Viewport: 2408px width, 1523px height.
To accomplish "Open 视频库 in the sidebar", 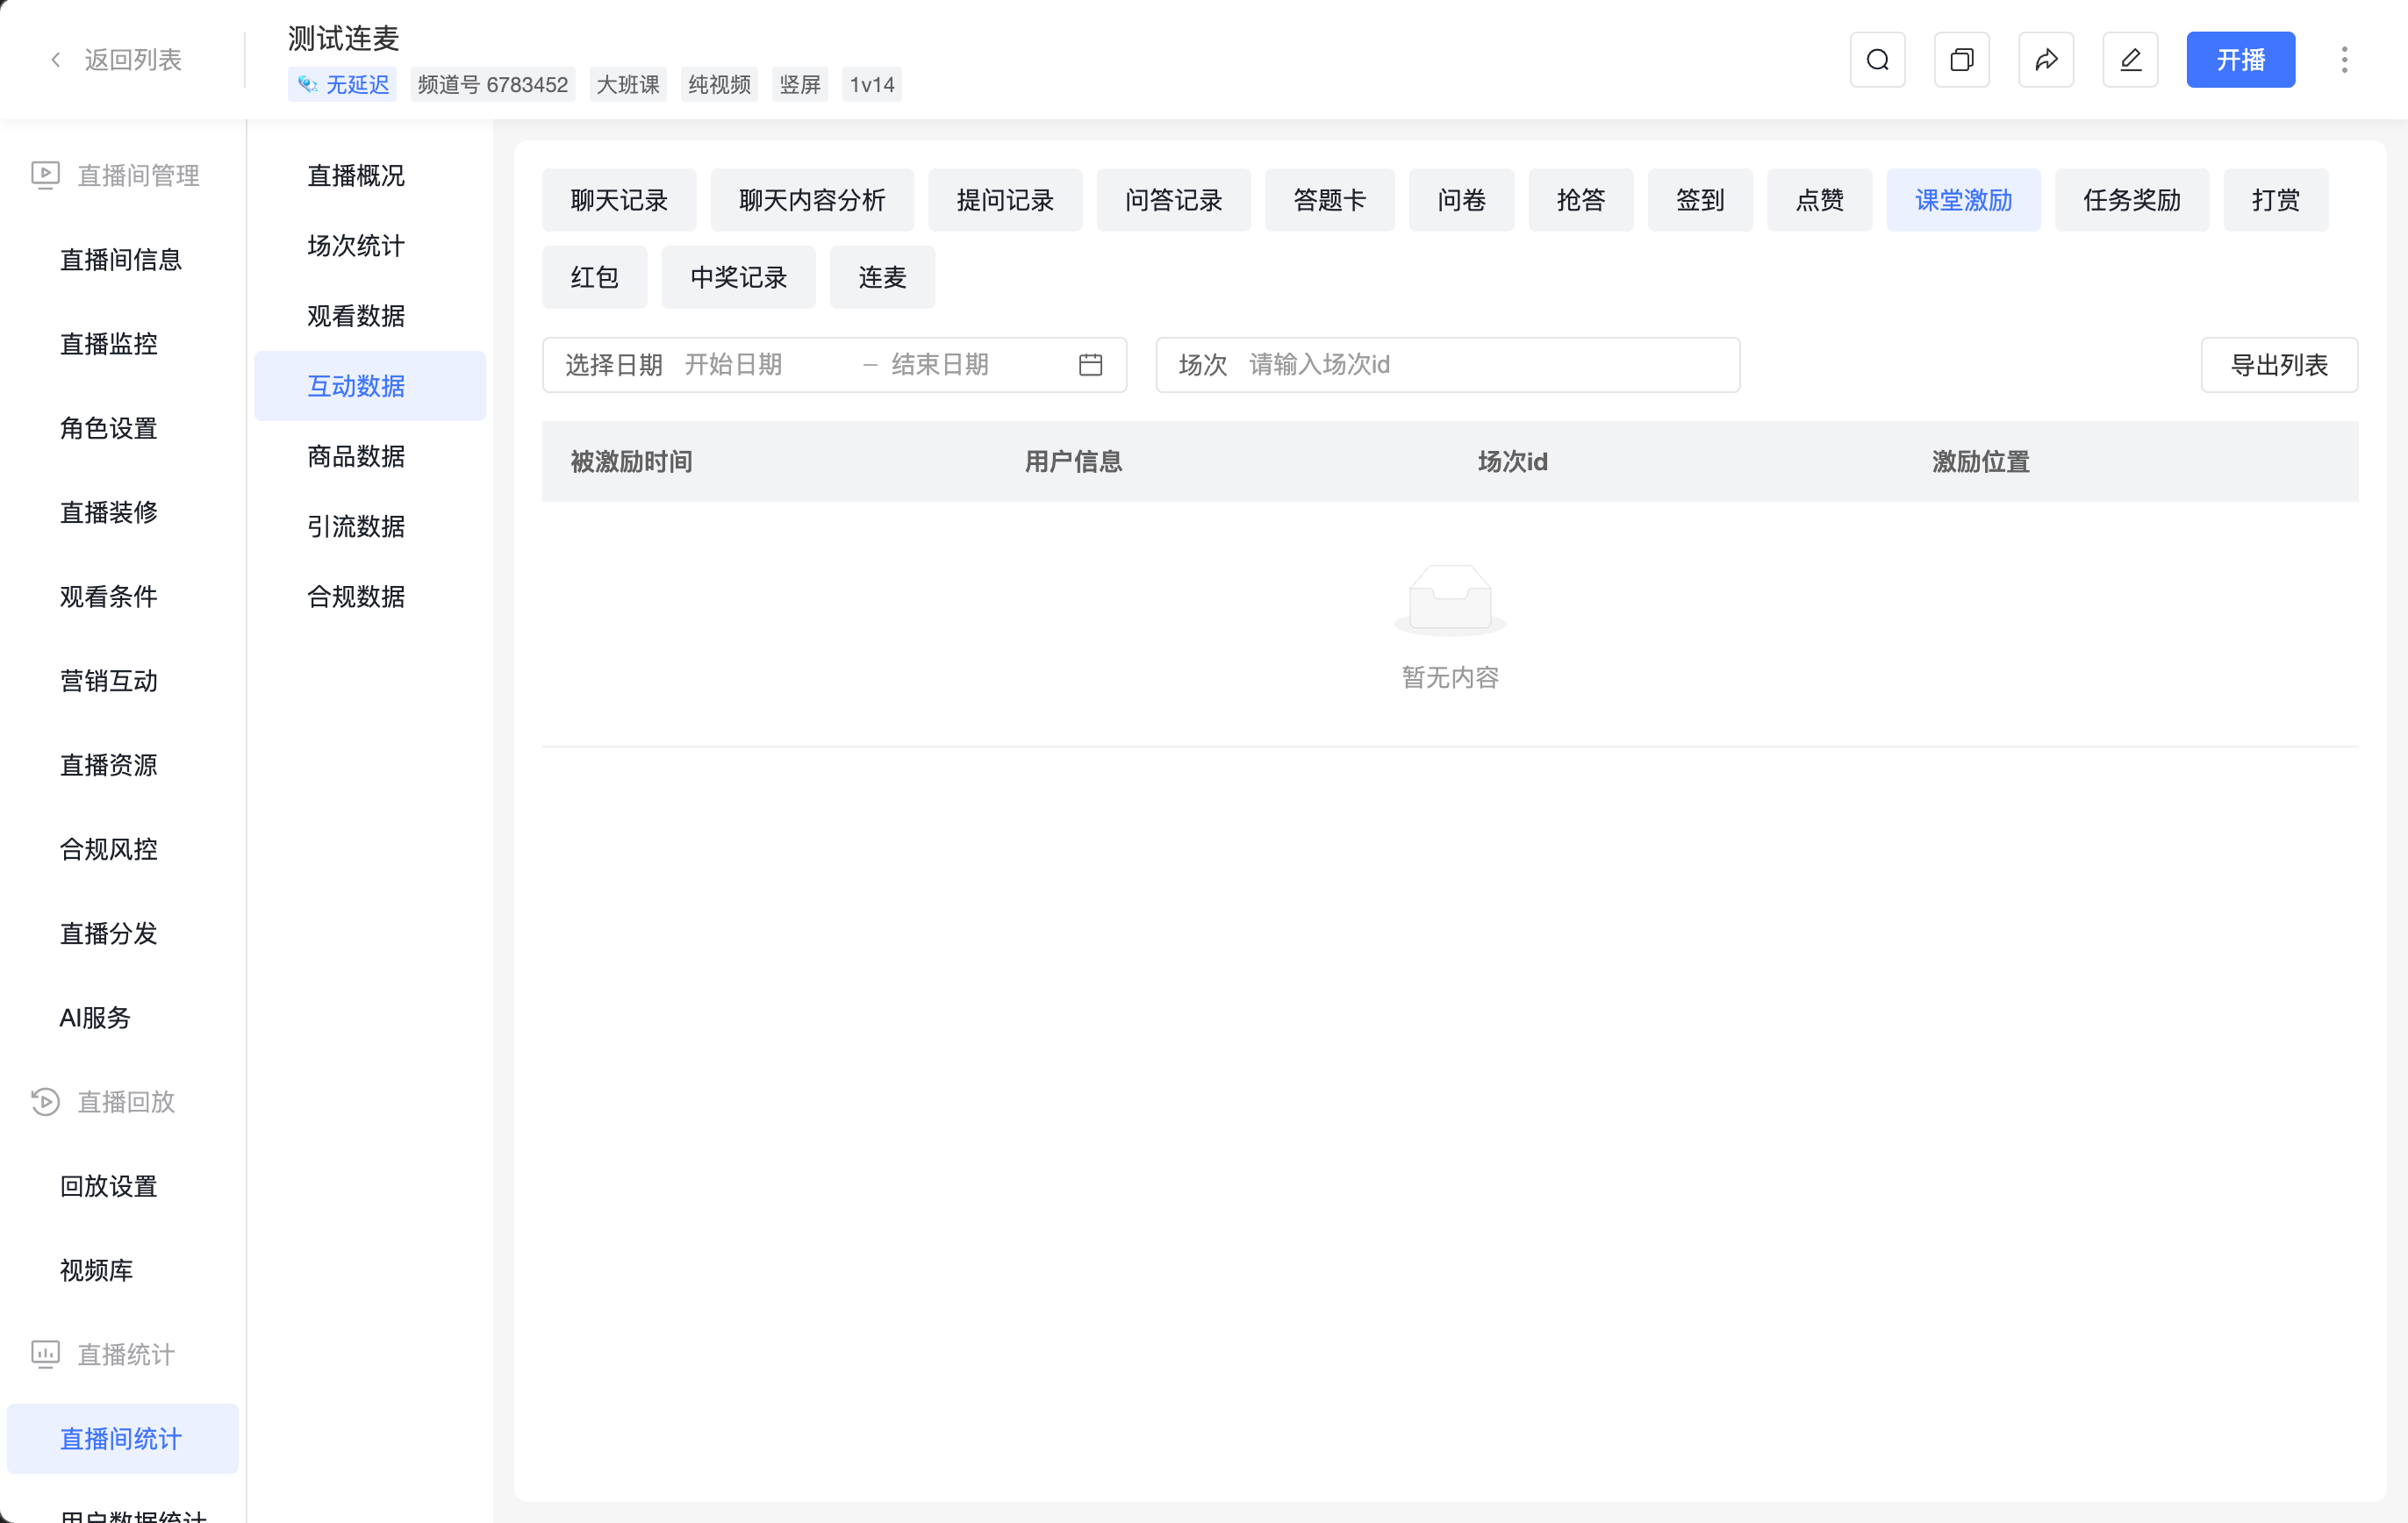I will (x=122, y=1270).
